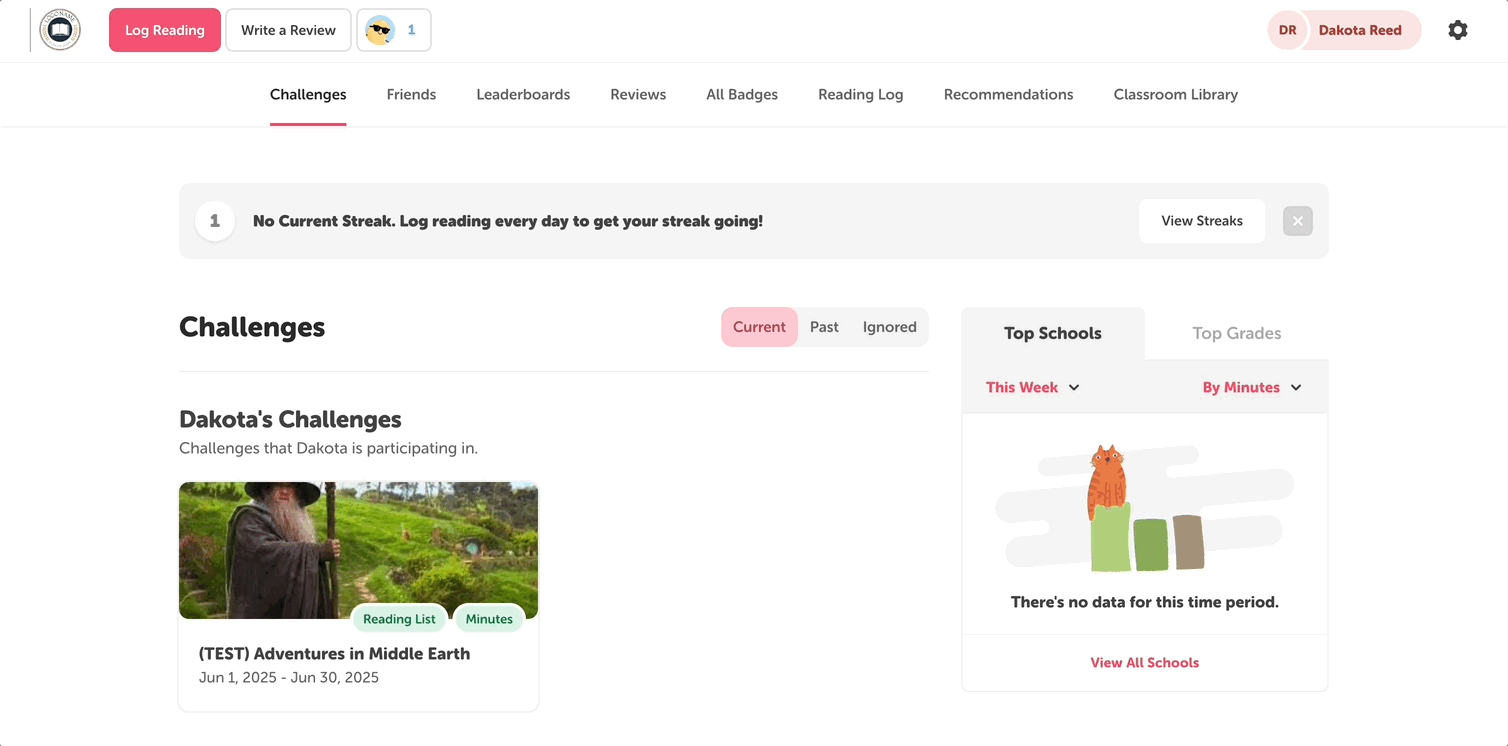The image size is (1508, 746).
Task: Switch to Past challenges filter
Action: 824,327
